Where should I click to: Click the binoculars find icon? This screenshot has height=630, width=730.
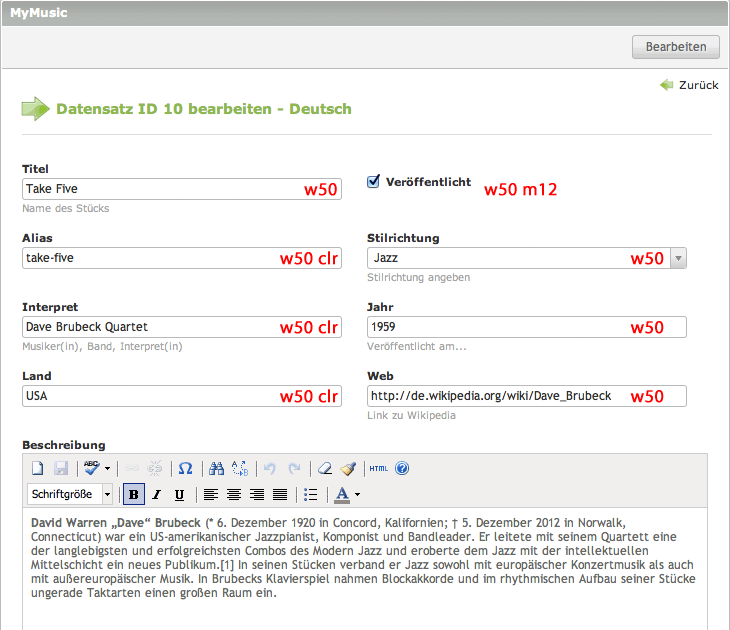tap(216, 468)
